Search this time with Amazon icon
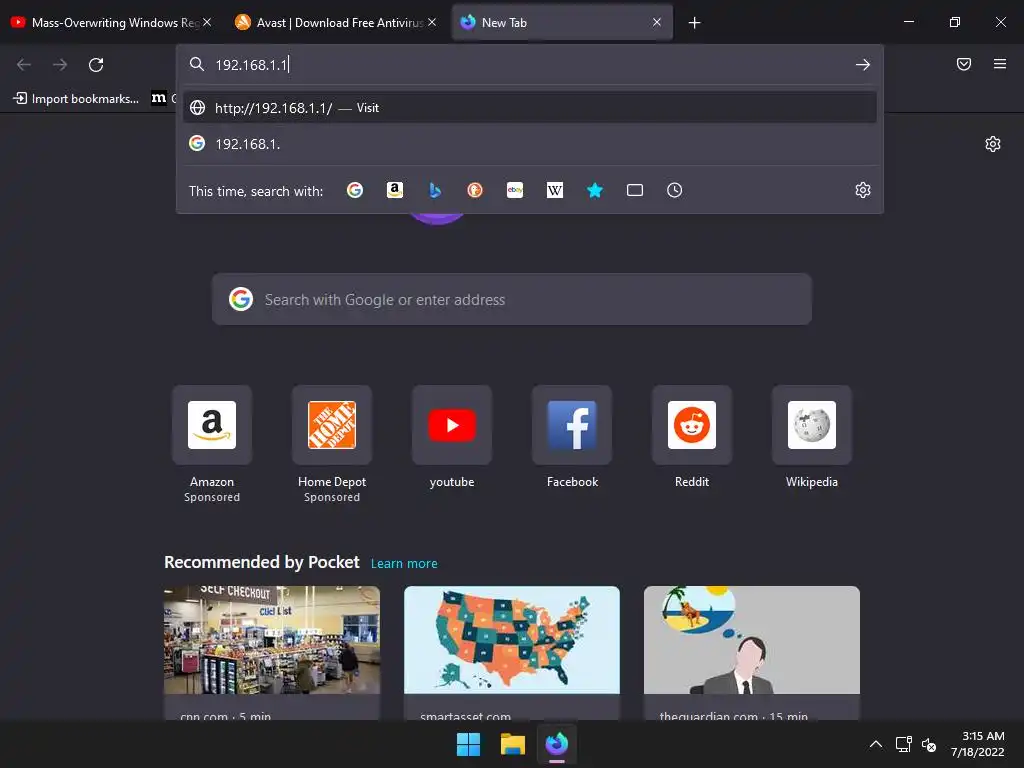 (x=394, y=190)
